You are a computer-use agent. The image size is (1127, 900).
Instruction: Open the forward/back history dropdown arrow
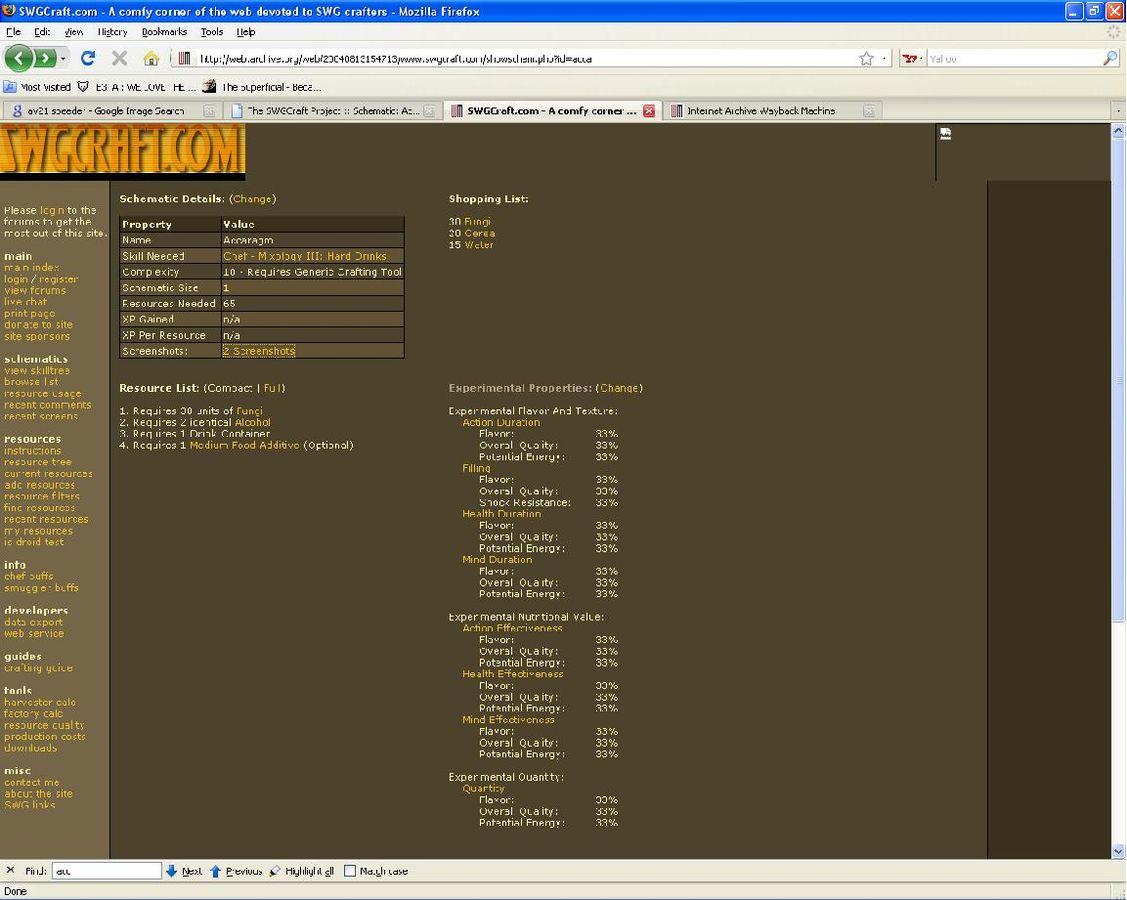coord(64,59)
